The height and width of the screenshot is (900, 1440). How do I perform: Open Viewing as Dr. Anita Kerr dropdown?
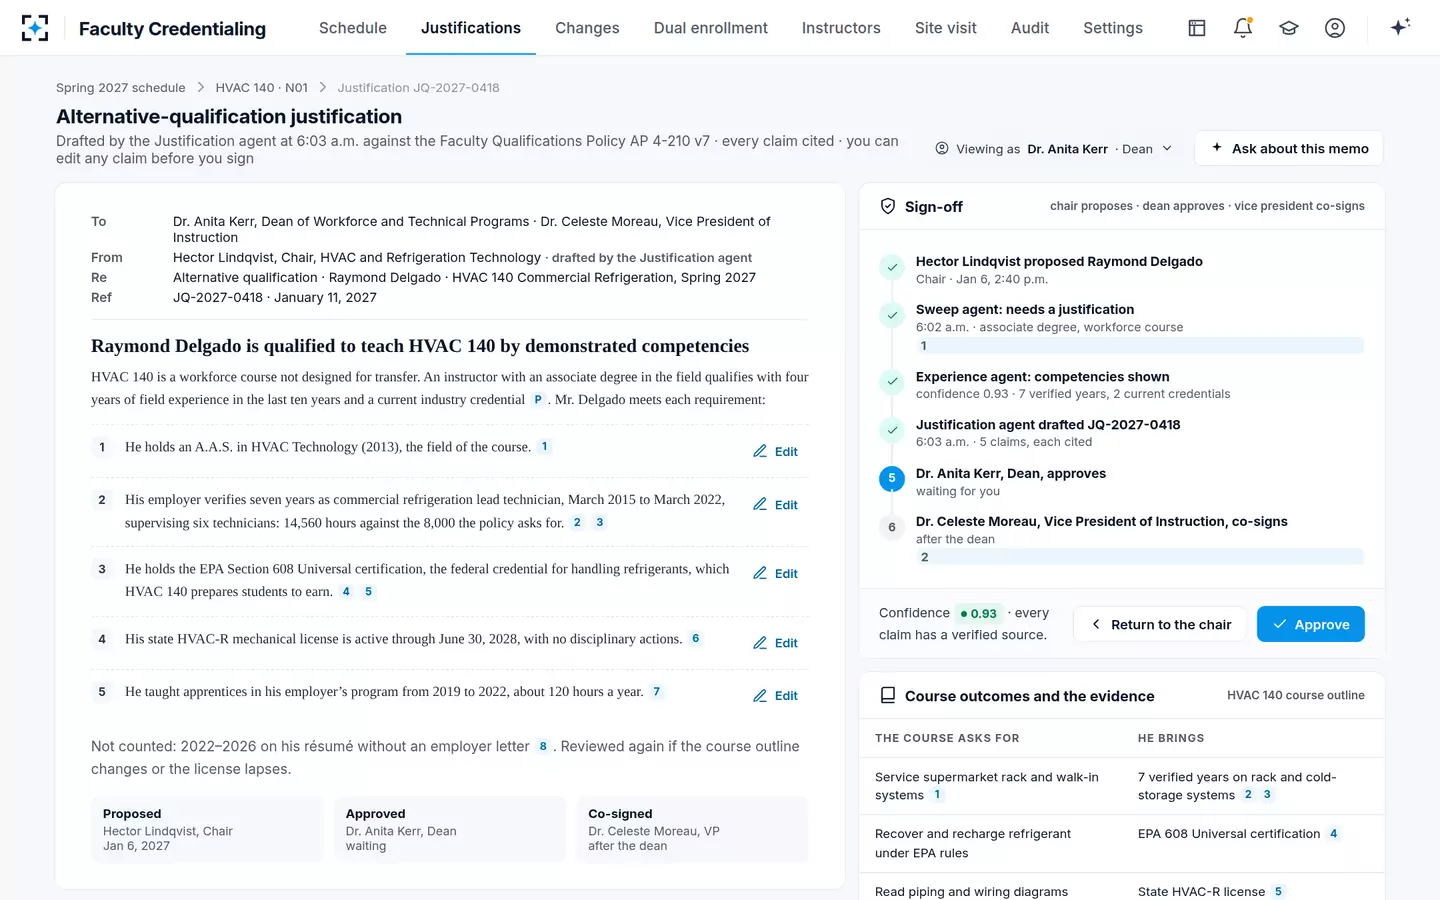pyautogui.click(x=1054, y=149)
